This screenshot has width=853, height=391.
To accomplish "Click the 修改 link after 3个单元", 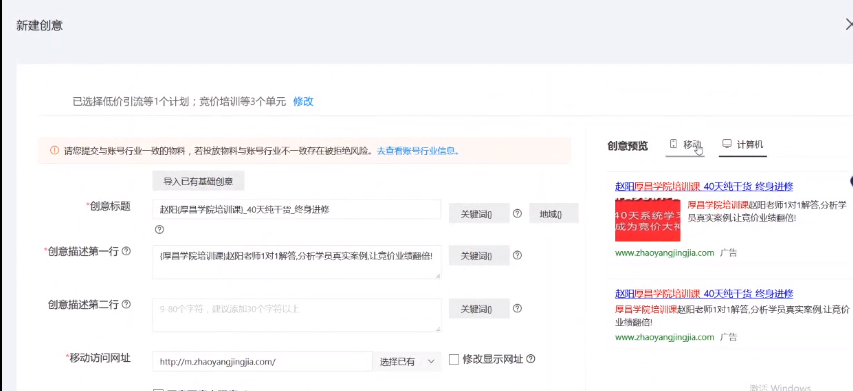I will (x=303, y=101).
